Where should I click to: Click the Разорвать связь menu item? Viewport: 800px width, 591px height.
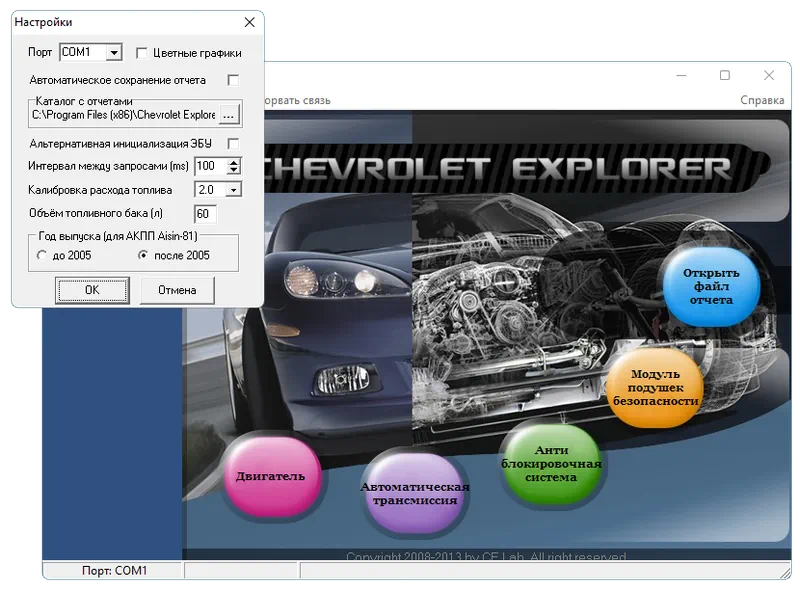(x=297, y=100)
